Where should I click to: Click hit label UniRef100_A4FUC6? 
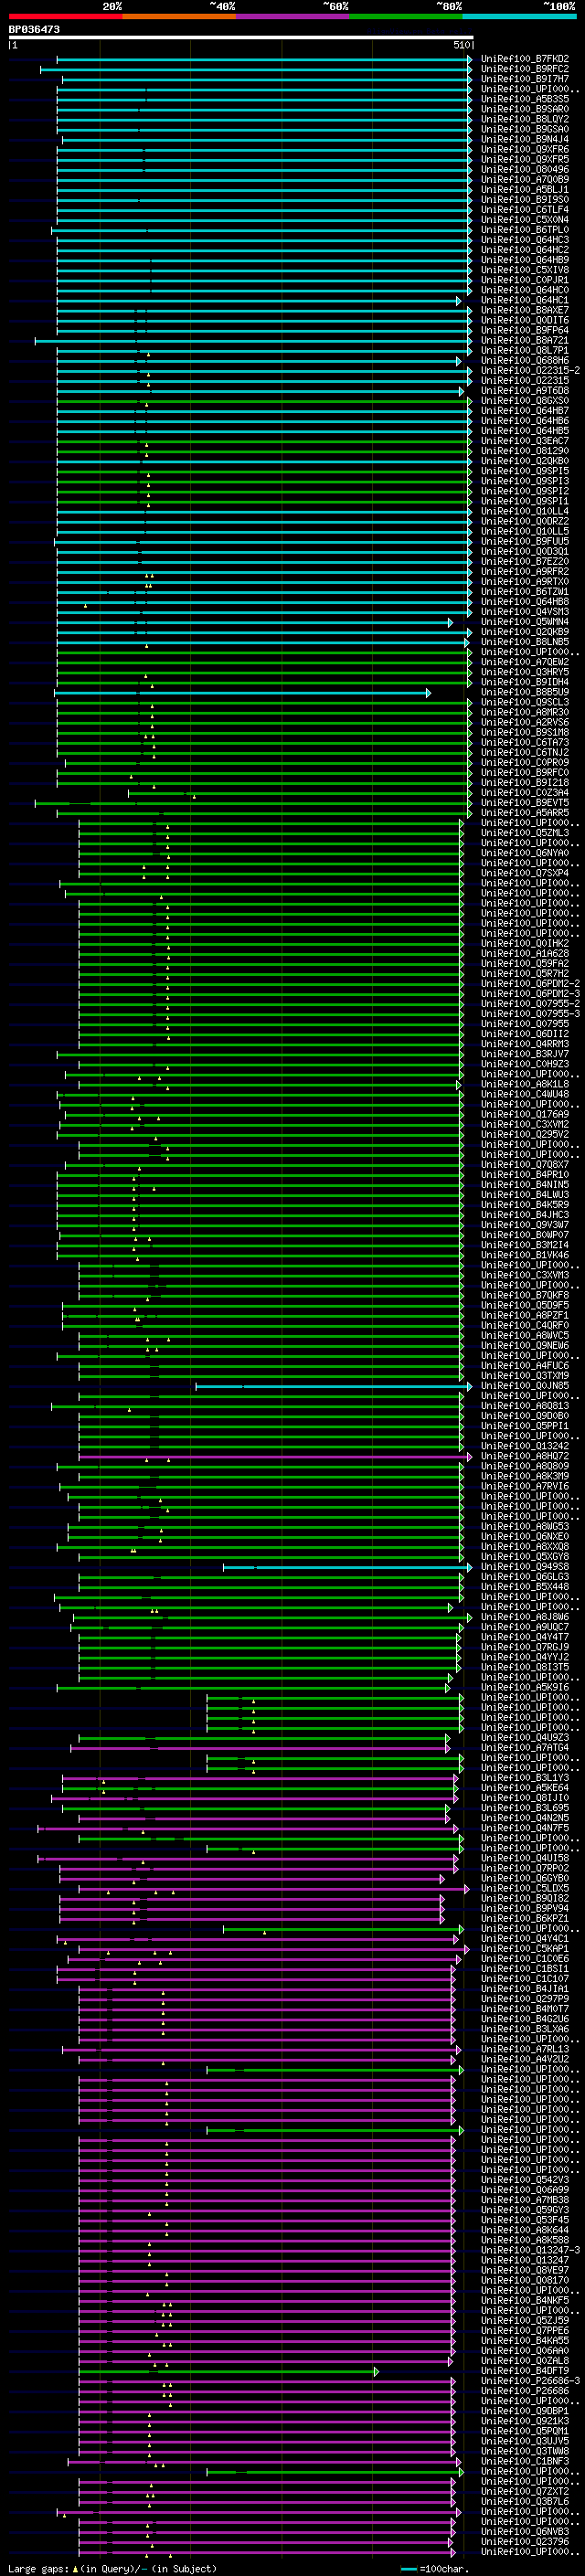(x=525, y=1366)
